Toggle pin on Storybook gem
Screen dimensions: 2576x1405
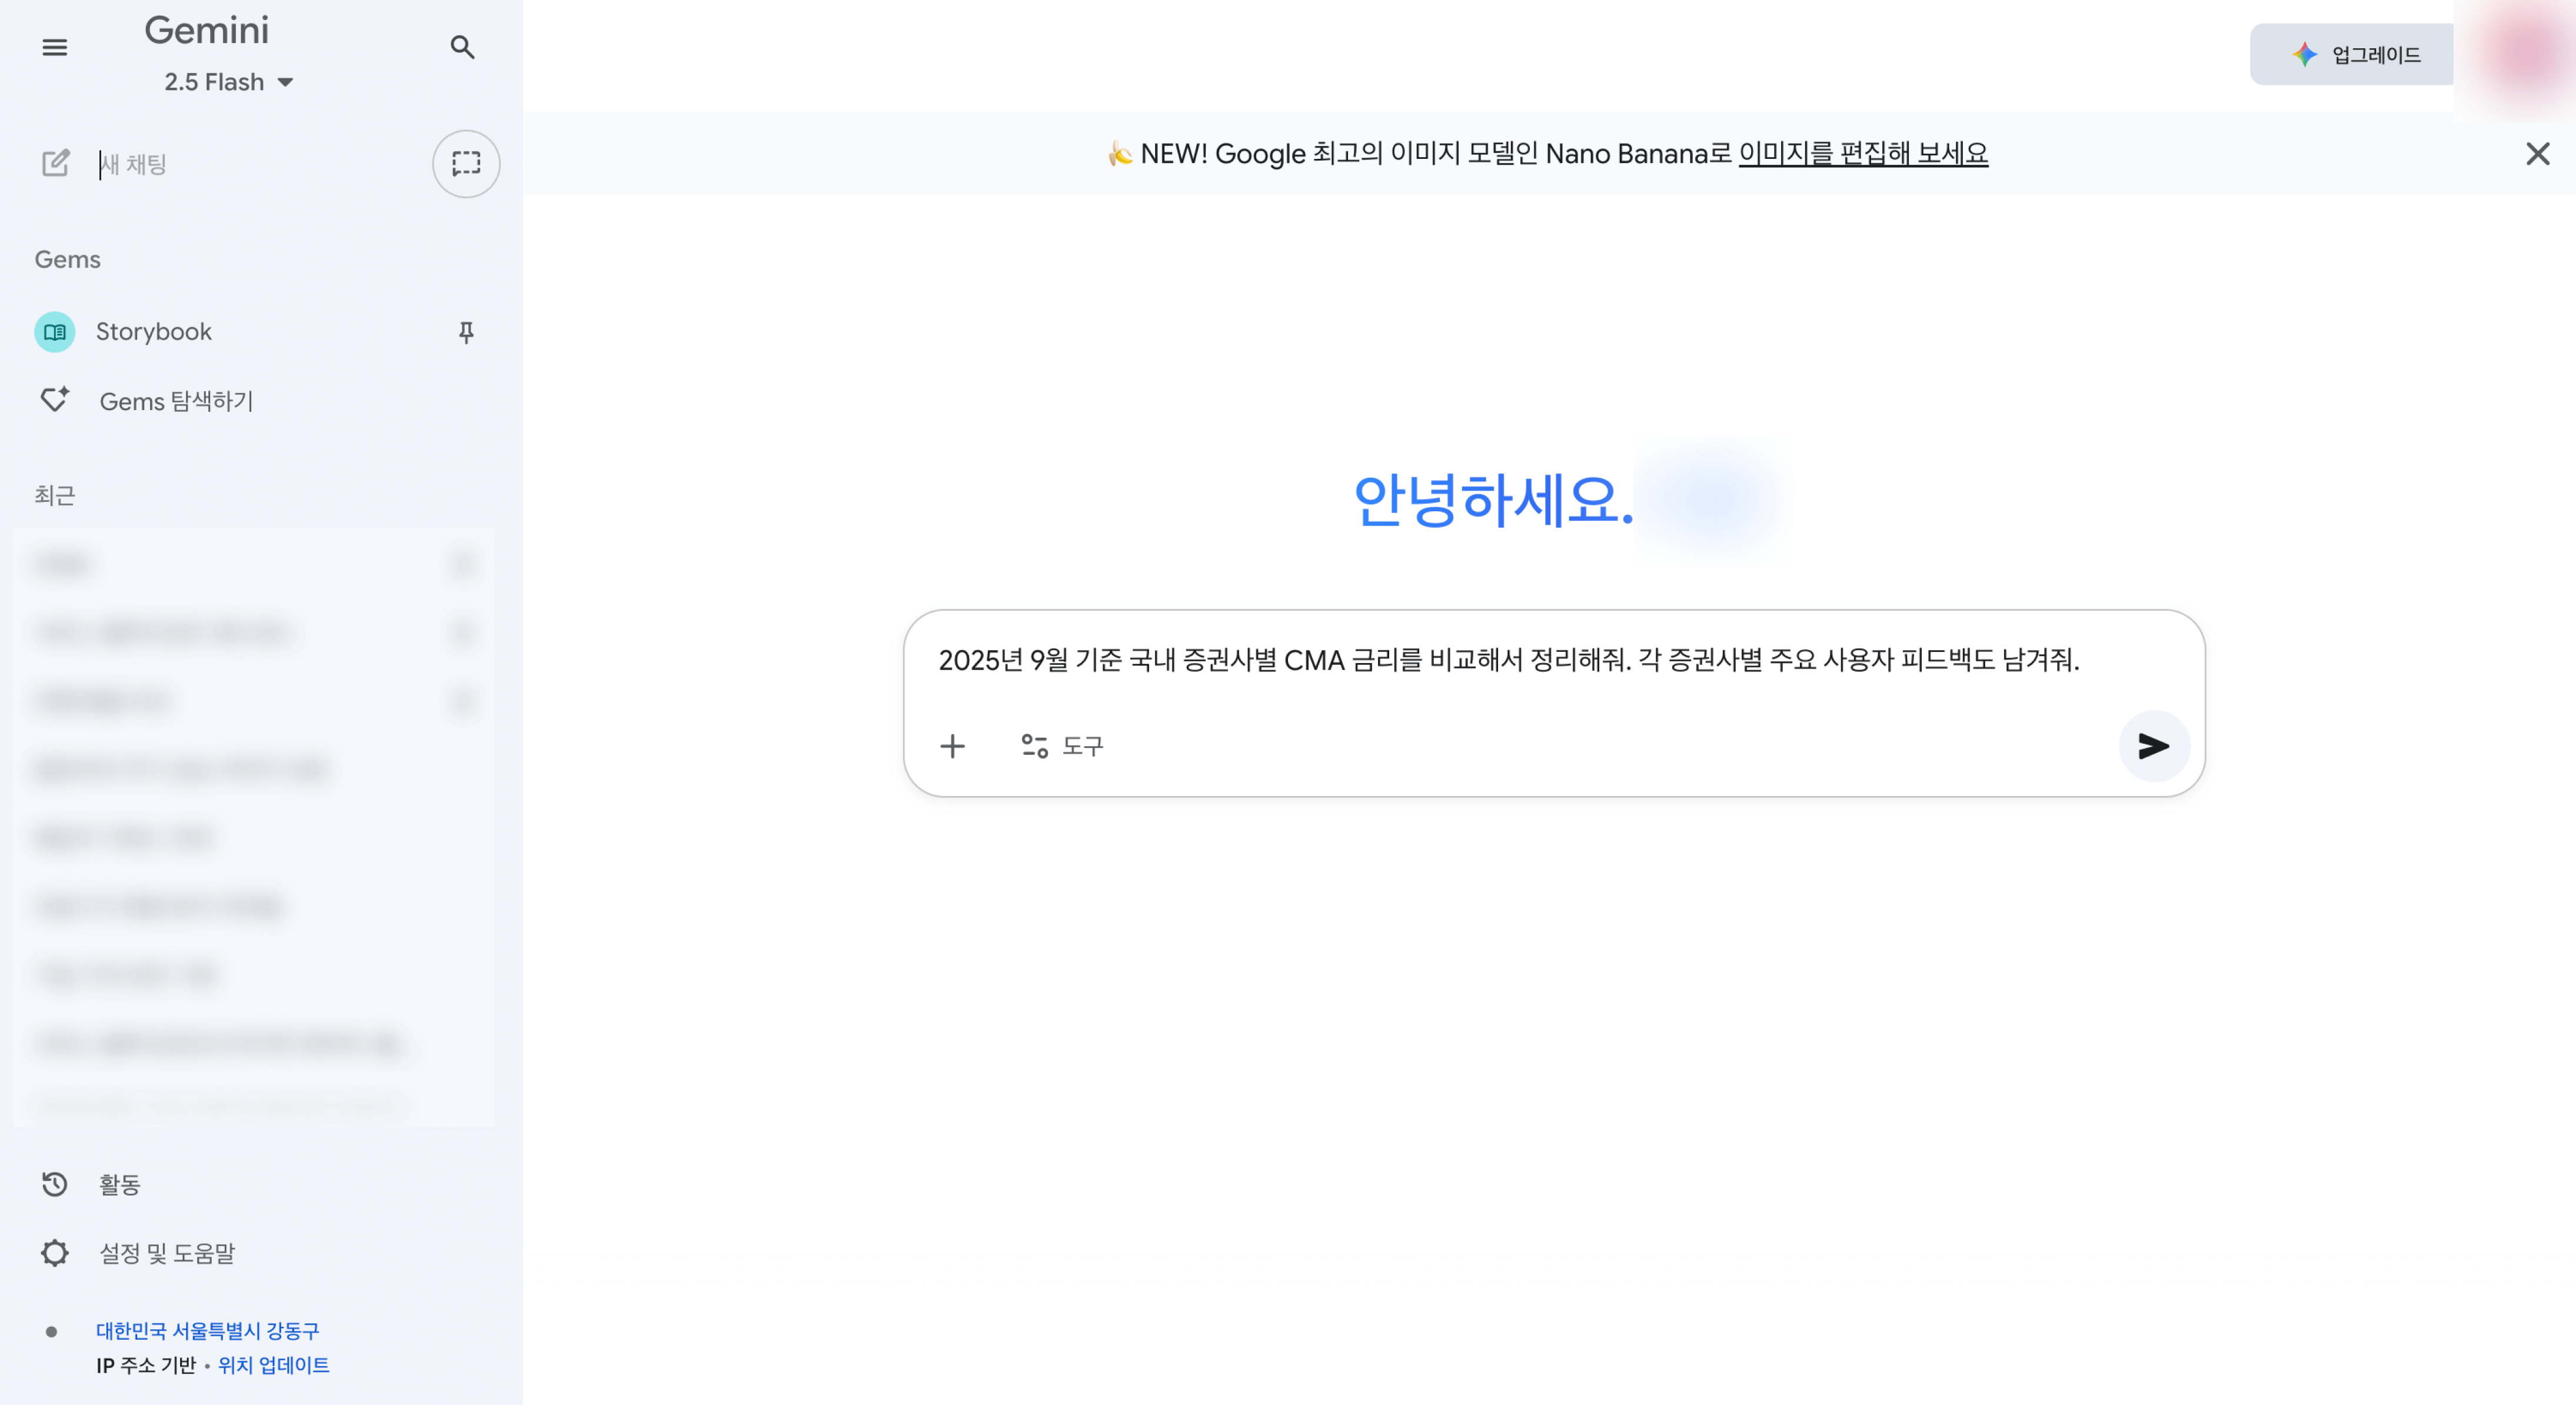pos(466,332)
